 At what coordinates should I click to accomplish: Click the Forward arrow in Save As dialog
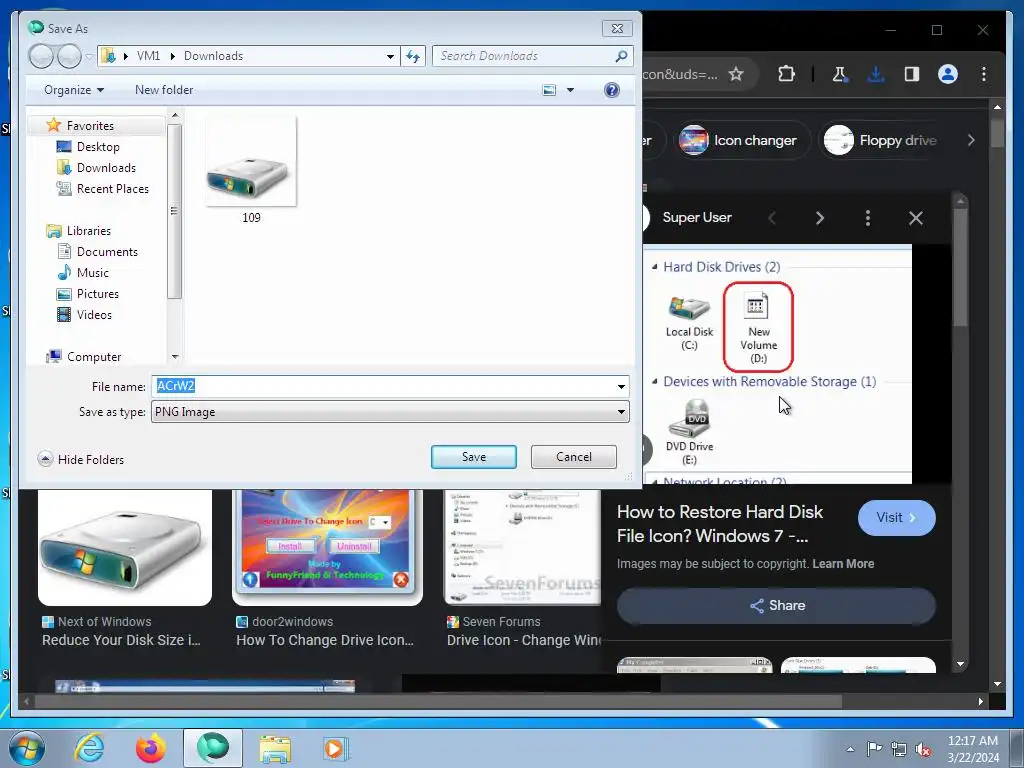[69, 56]
